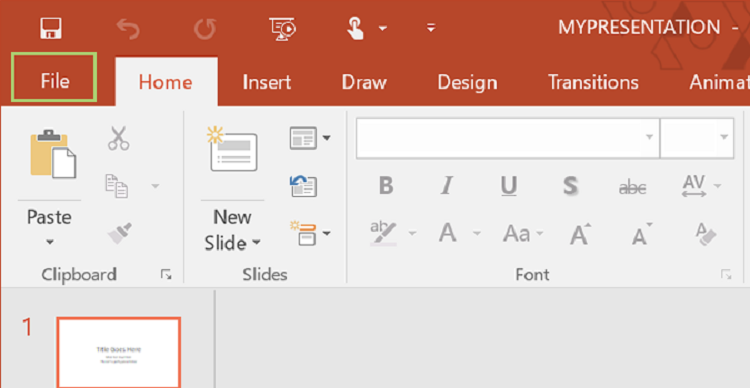Toggle Italic formatting
Screen dimensions: 750x388
447,186
